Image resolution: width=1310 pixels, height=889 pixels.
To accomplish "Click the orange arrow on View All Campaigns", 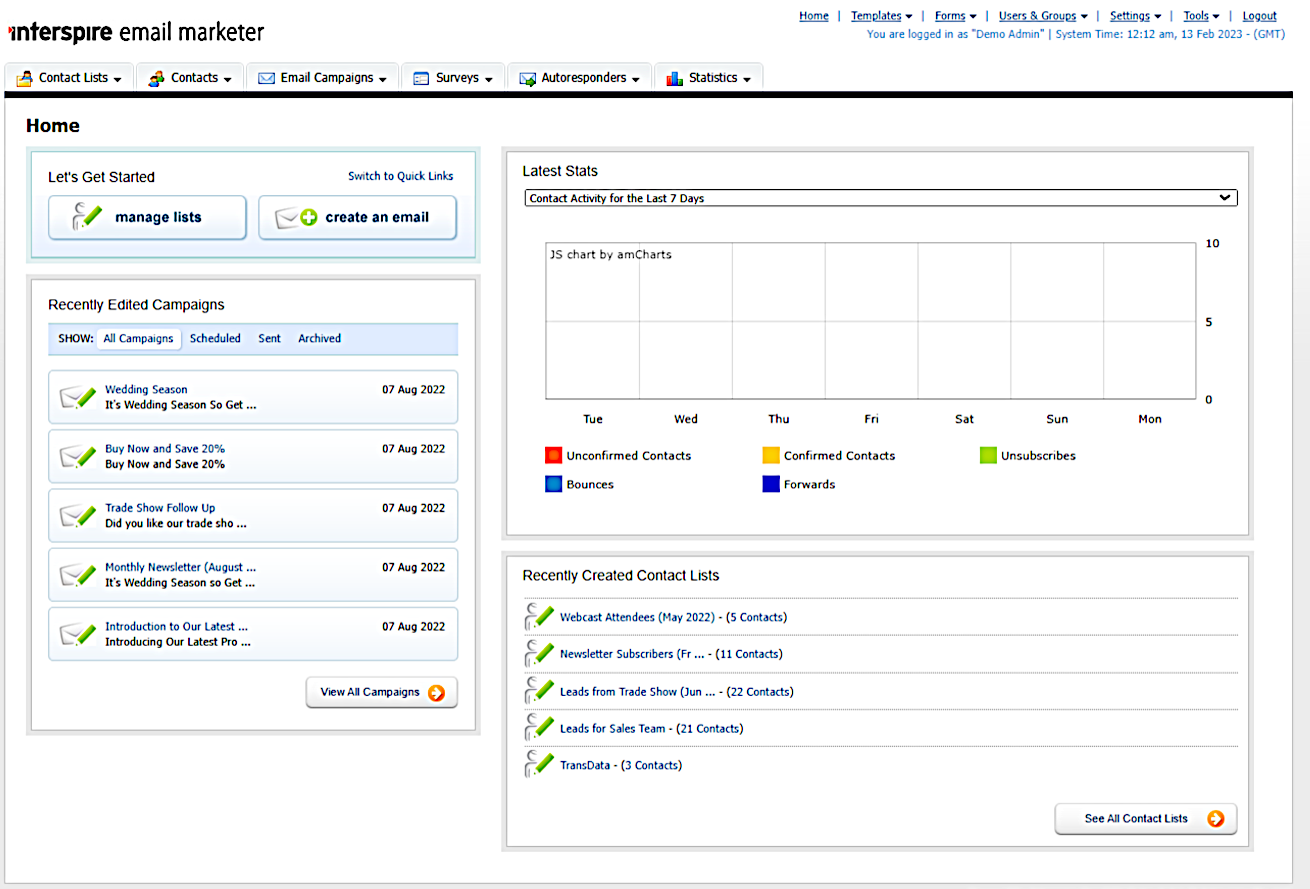I will click(x=436, y=692).
